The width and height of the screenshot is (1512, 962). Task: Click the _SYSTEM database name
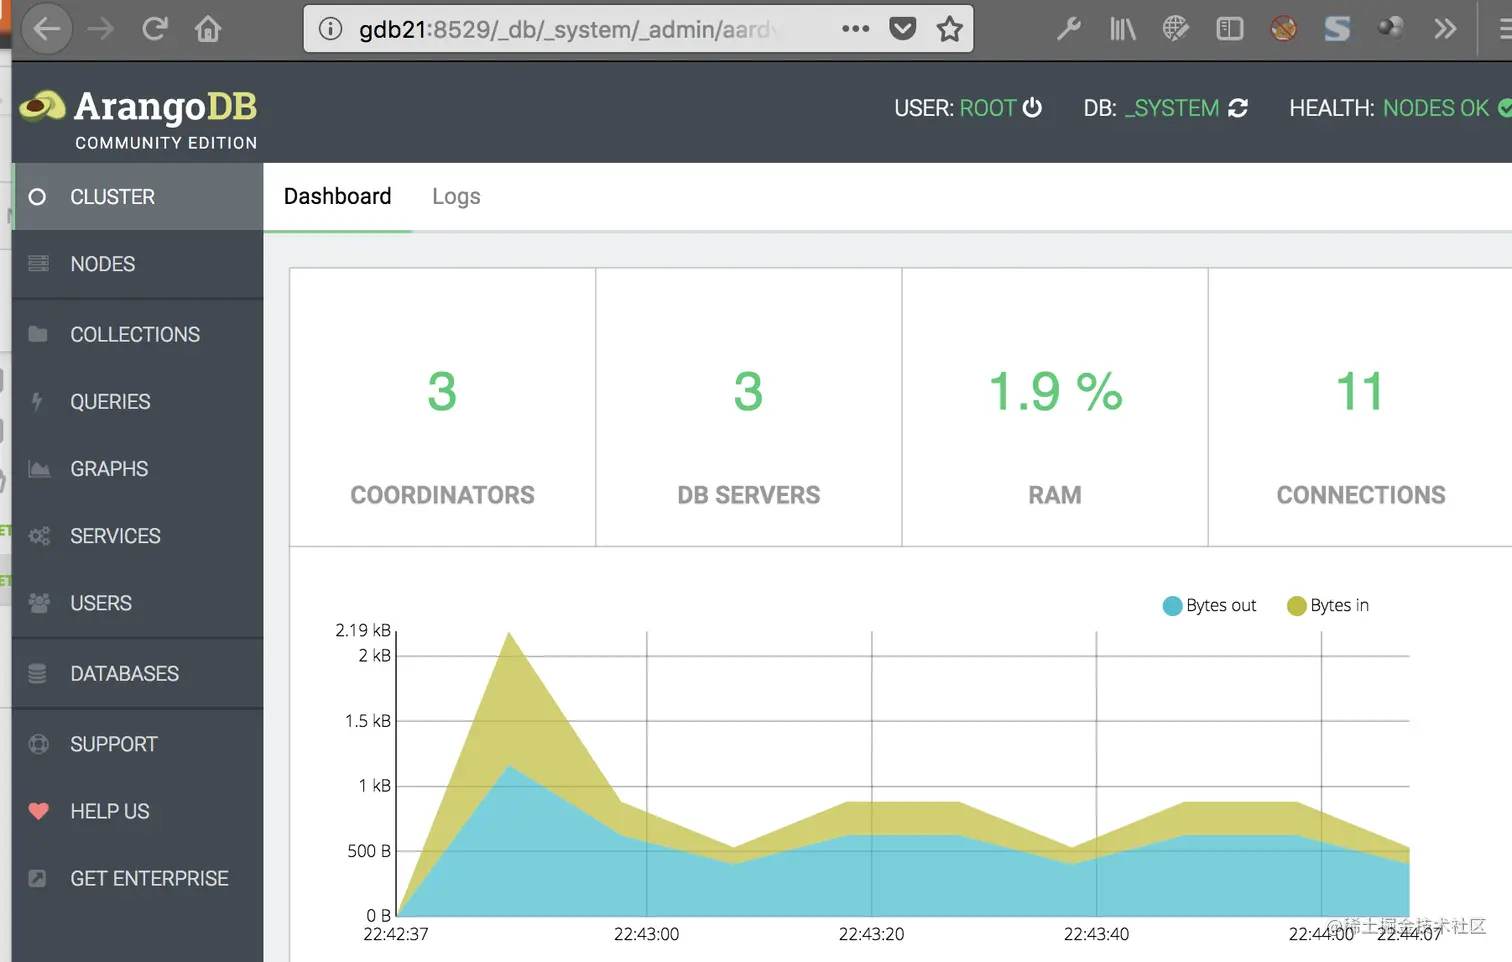tap(1172, 108)
